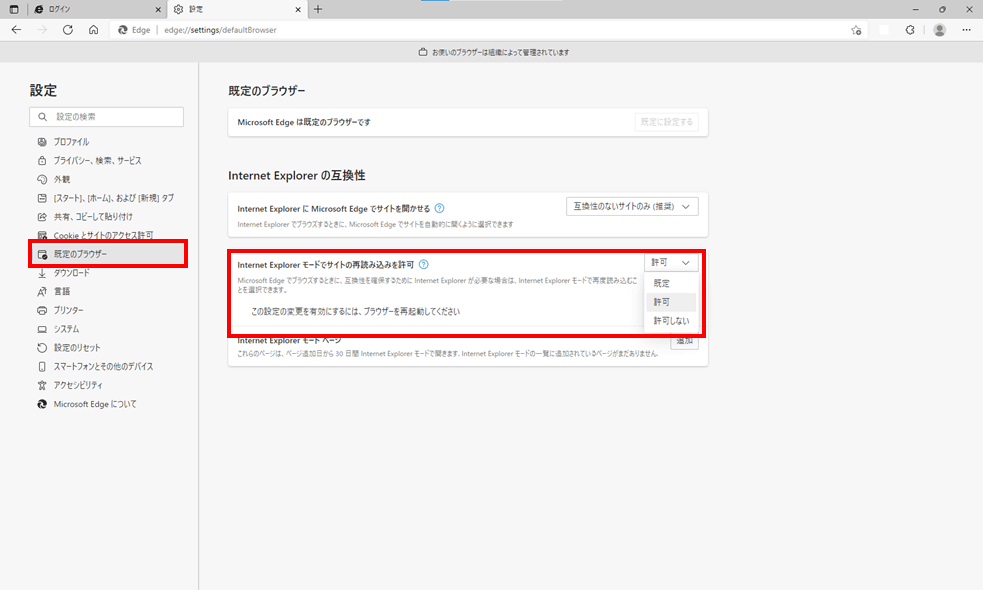
Task: Close the ログイン tab
Action: 158,9
